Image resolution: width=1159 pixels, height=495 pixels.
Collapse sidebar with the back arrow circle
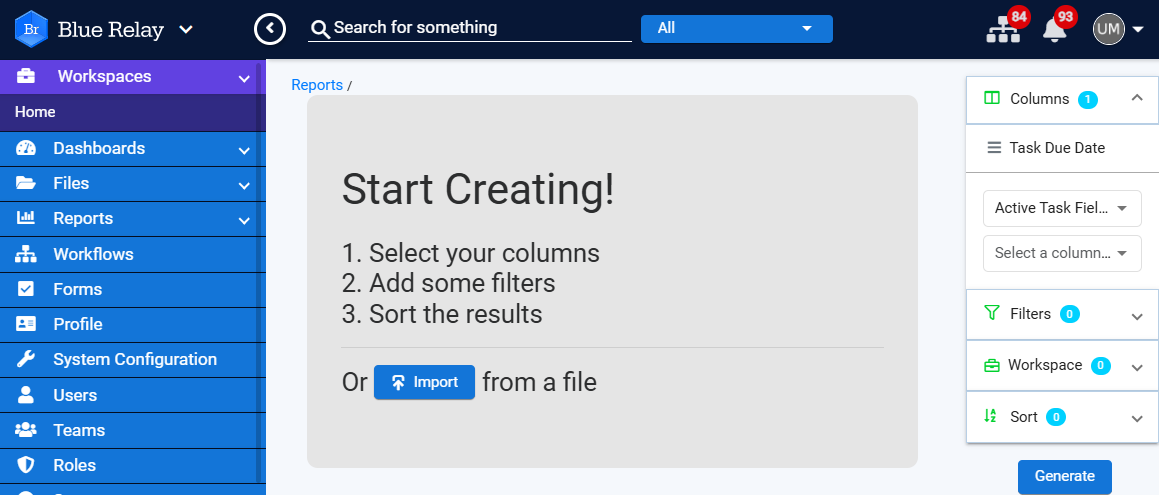[x=270, y=29]
